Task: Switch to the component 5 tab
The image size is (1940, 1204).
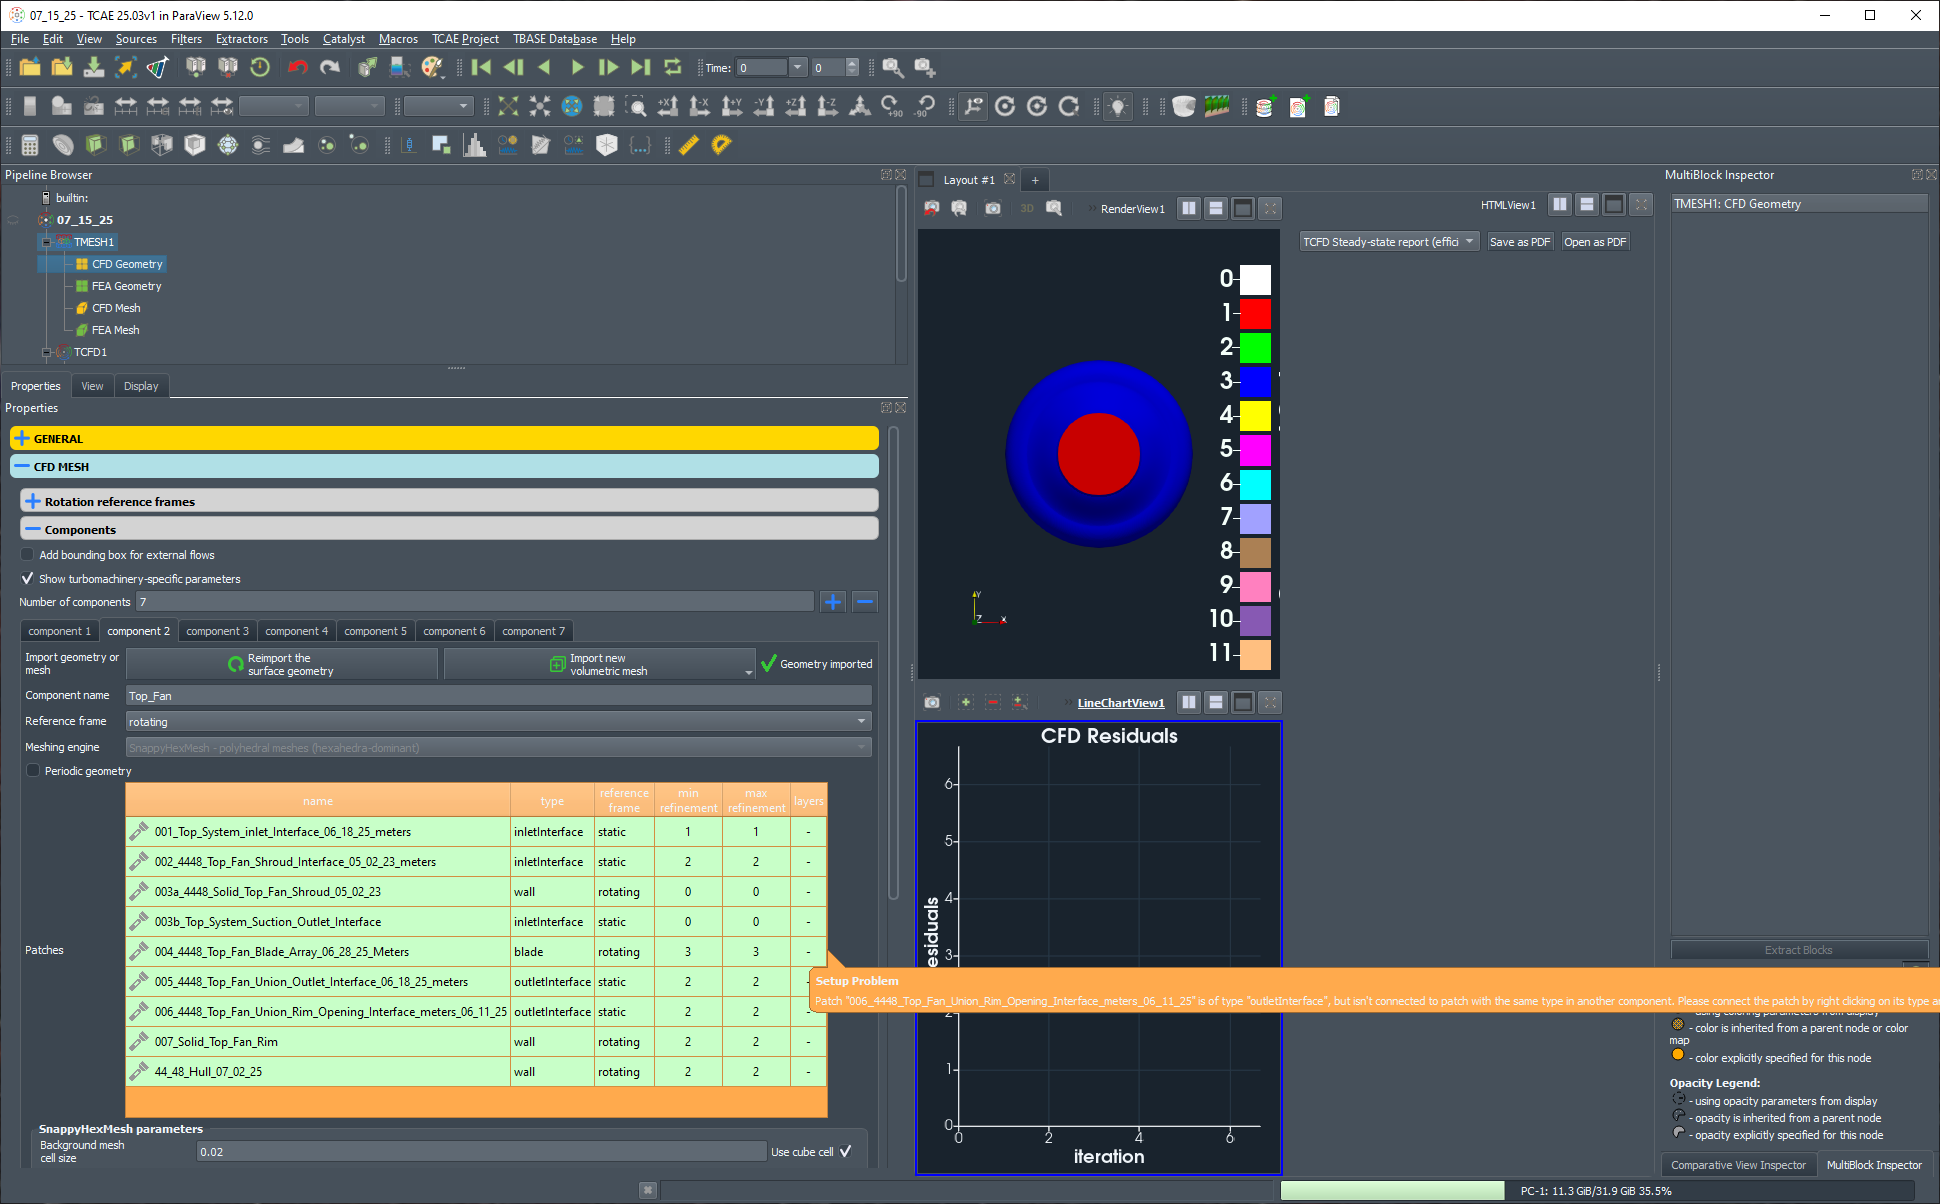Action: [x=375, y=631]
